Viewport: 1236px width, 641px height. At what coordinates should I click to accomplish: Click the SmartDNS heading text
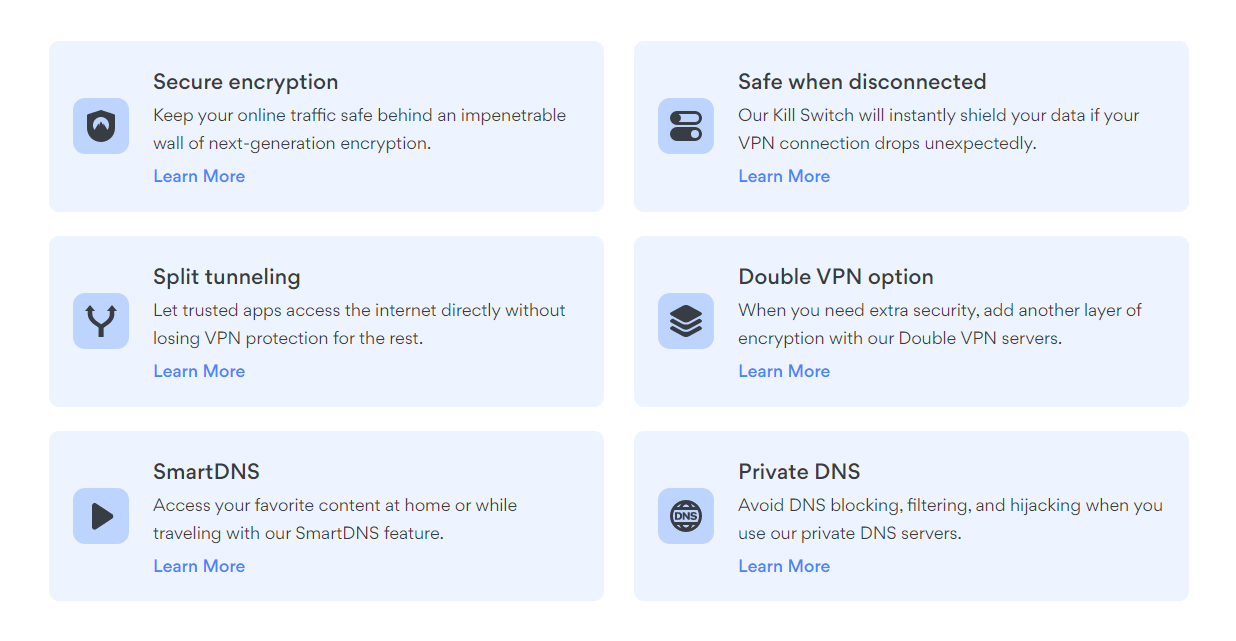click(206, 472)
